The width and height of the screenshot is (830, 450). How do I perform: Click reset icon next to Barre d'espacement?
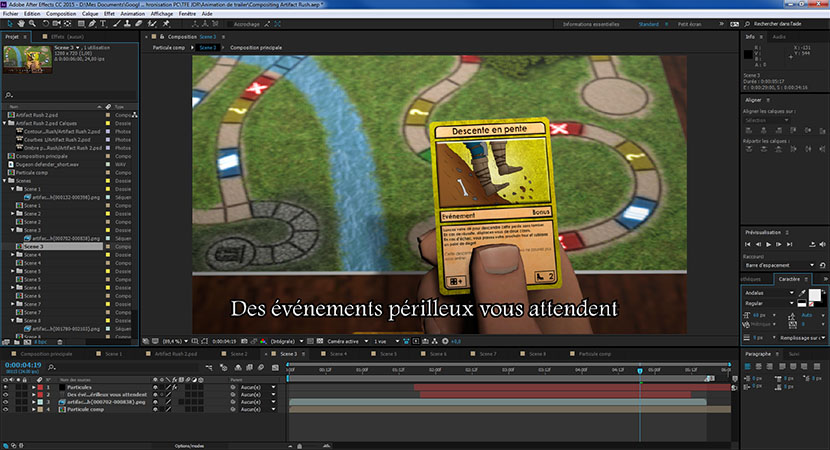pos(823,265)
